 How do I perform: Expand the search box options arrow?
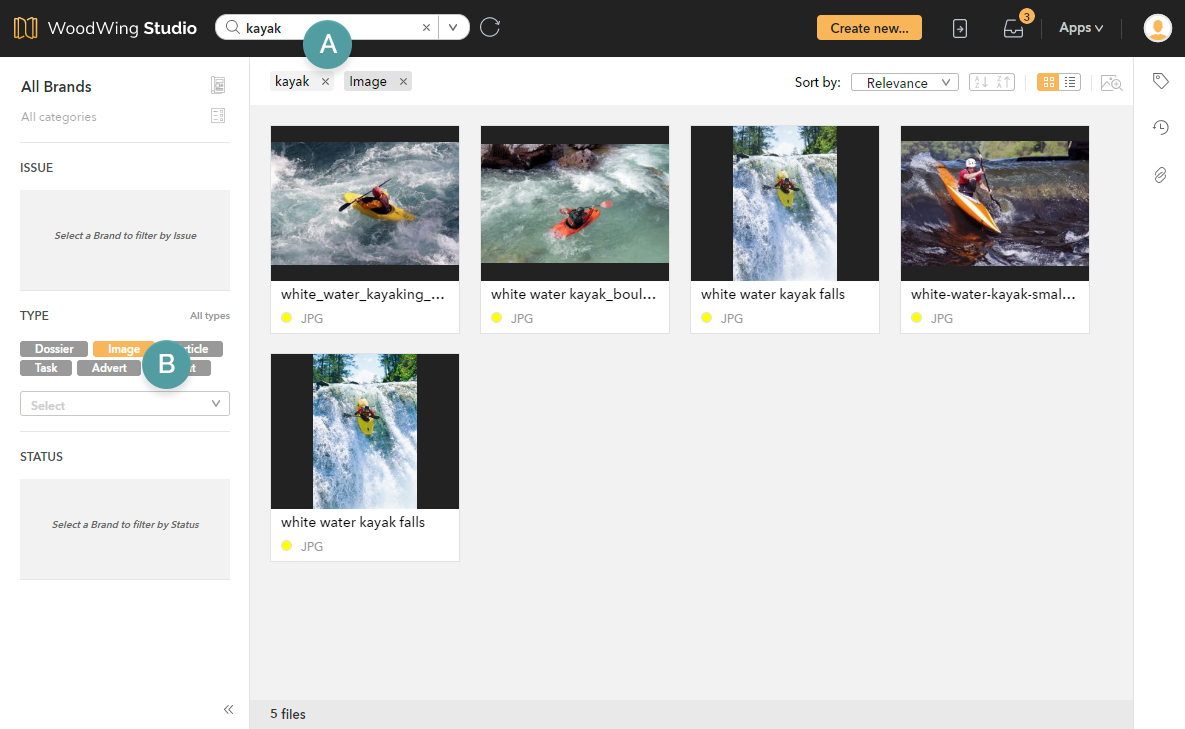[453, 28]
